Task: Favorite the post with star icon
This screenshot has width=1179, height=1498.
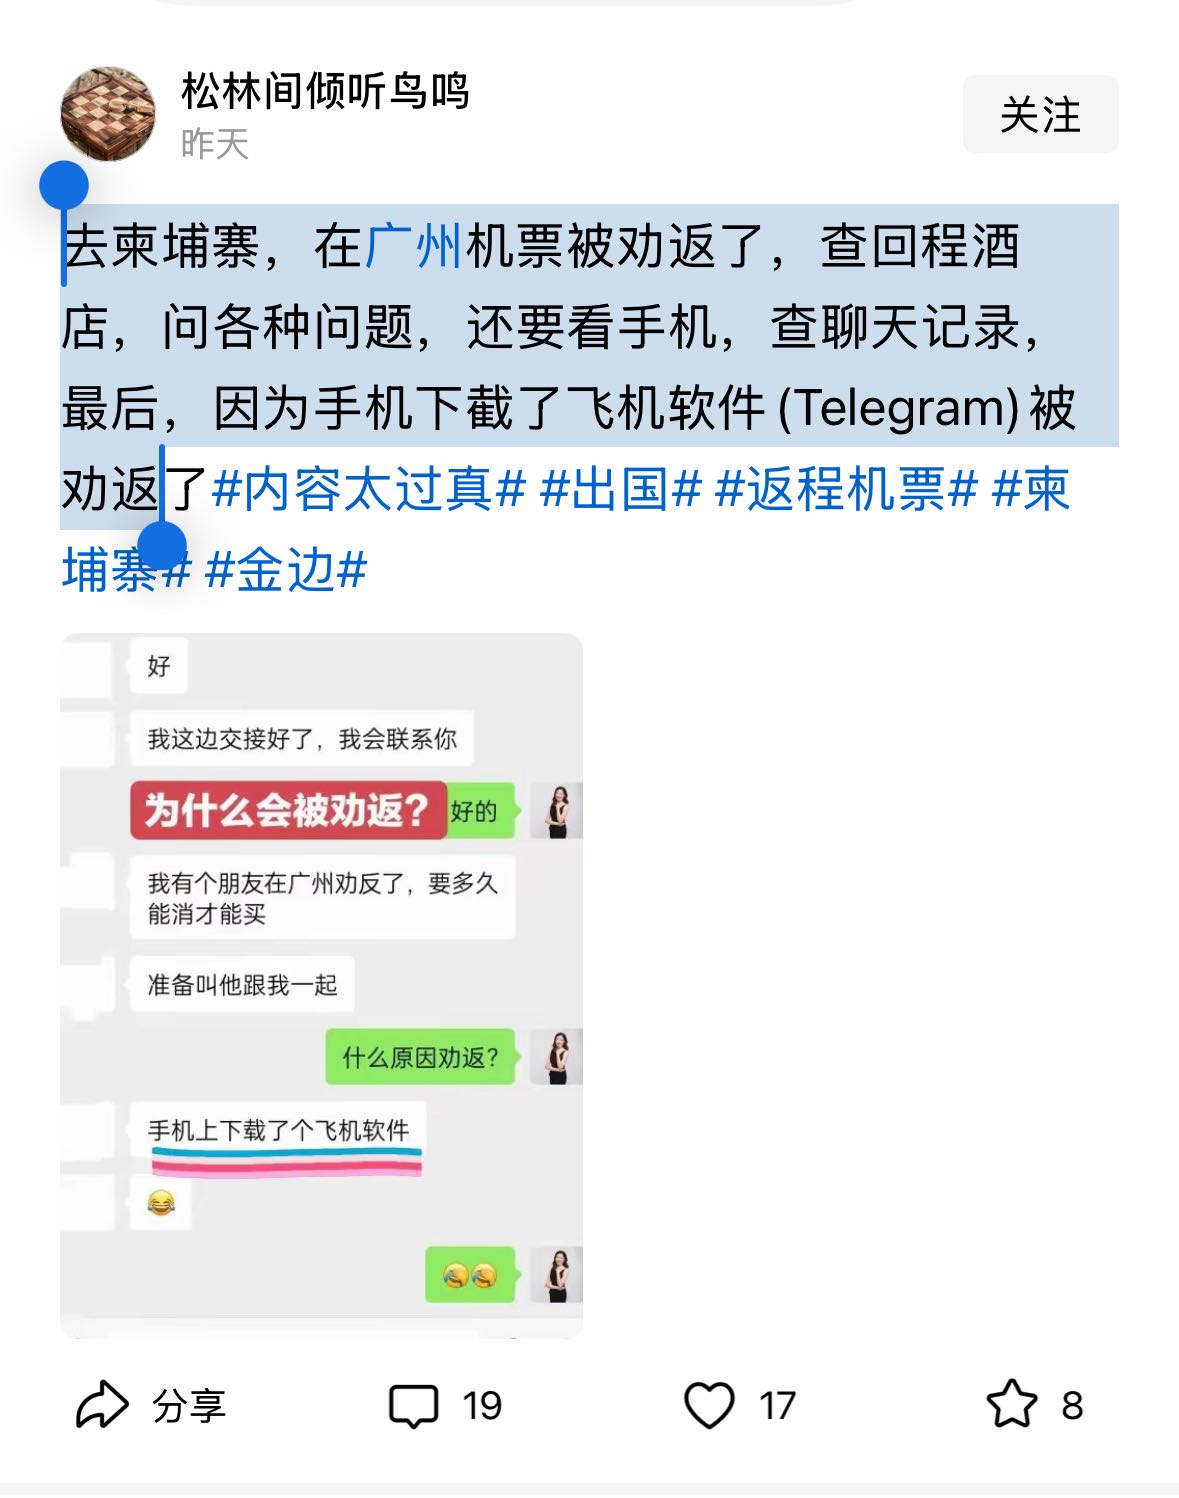Action: pyautogui.click(x=1012, y=1404)
